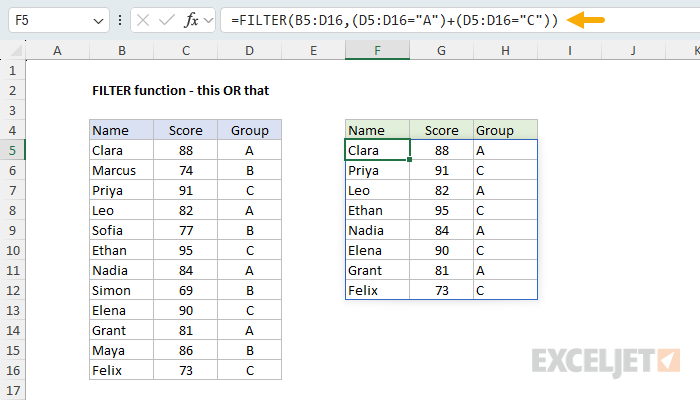Click the formula bar vertical dots handle
This screenshot has height=400, width=700.
120,20
